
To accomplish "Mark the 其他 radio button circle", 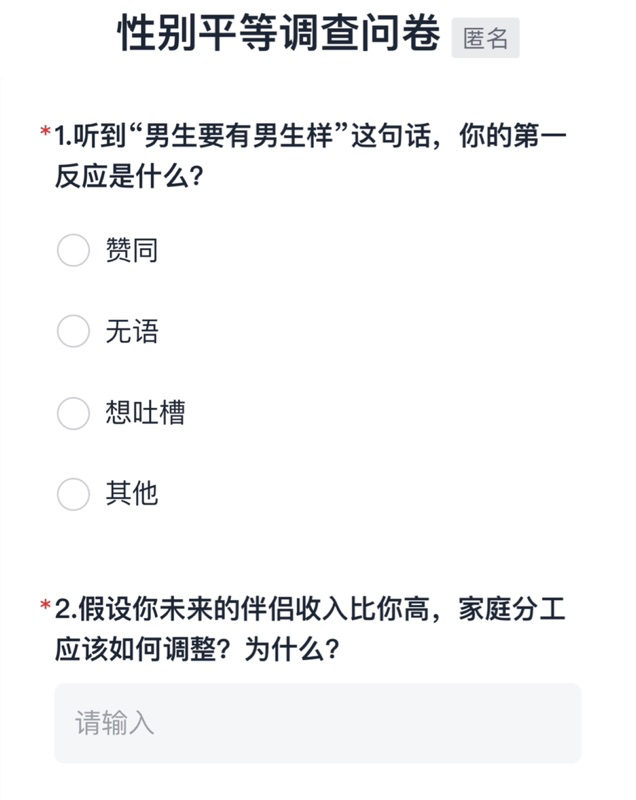I will (73, 494).
